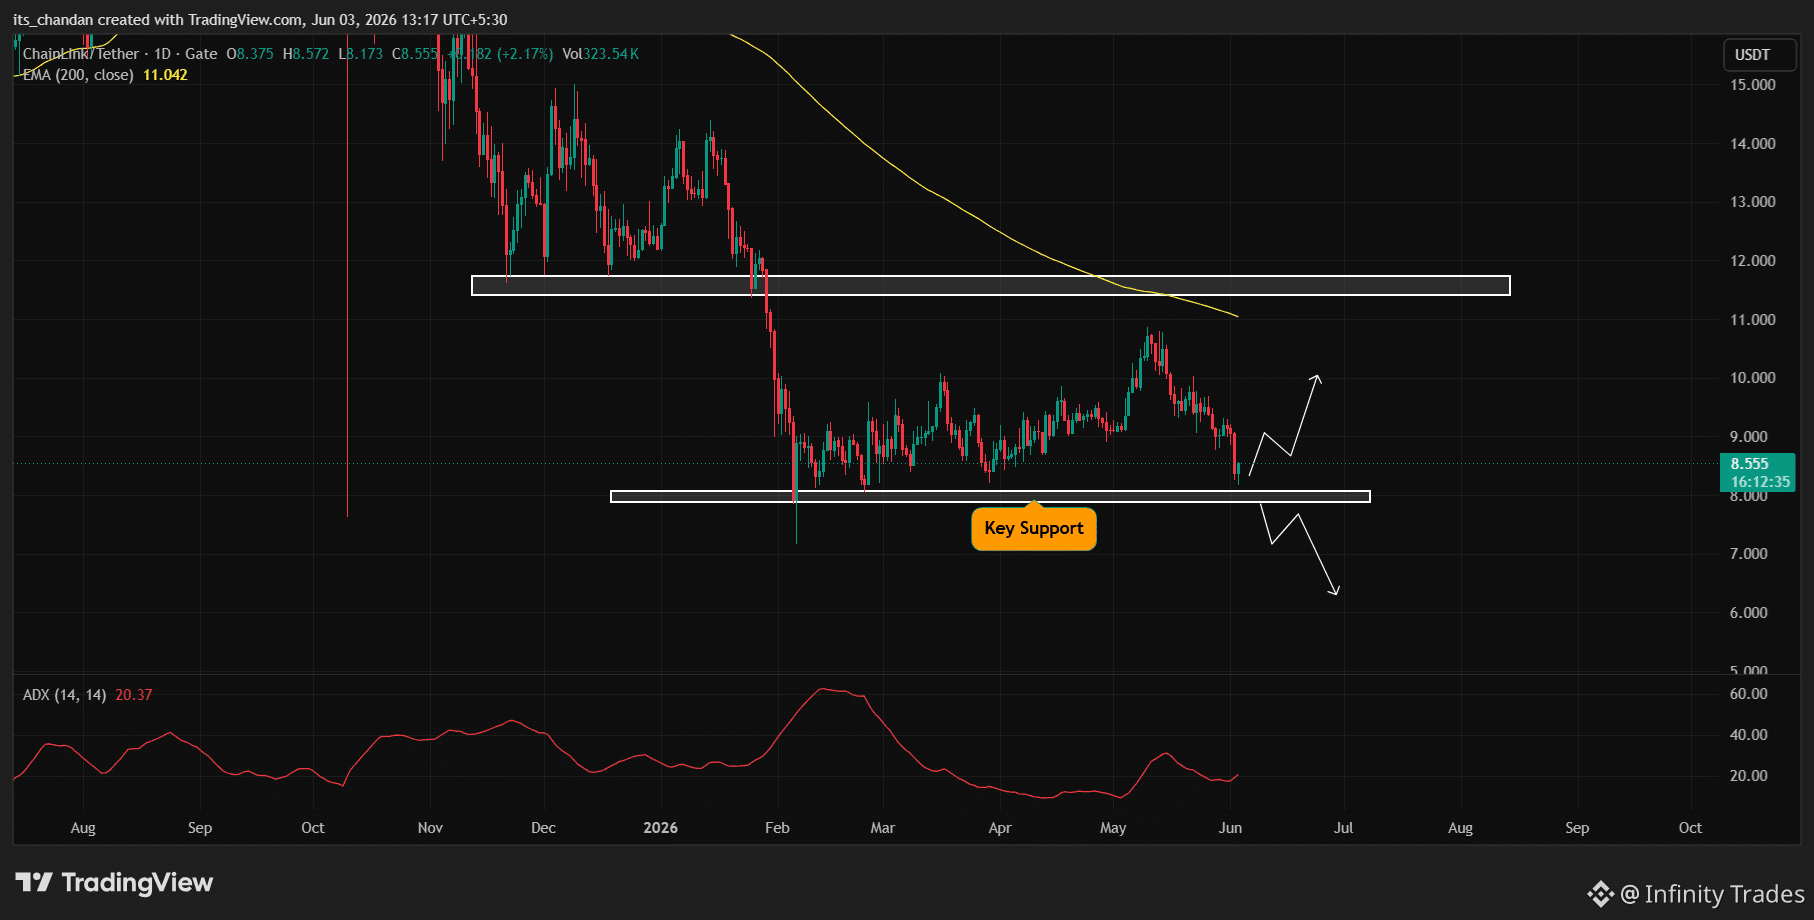Click the volume value 323.54K in legend
This screenshot has width=1814, height=920.
pos(611,54)
